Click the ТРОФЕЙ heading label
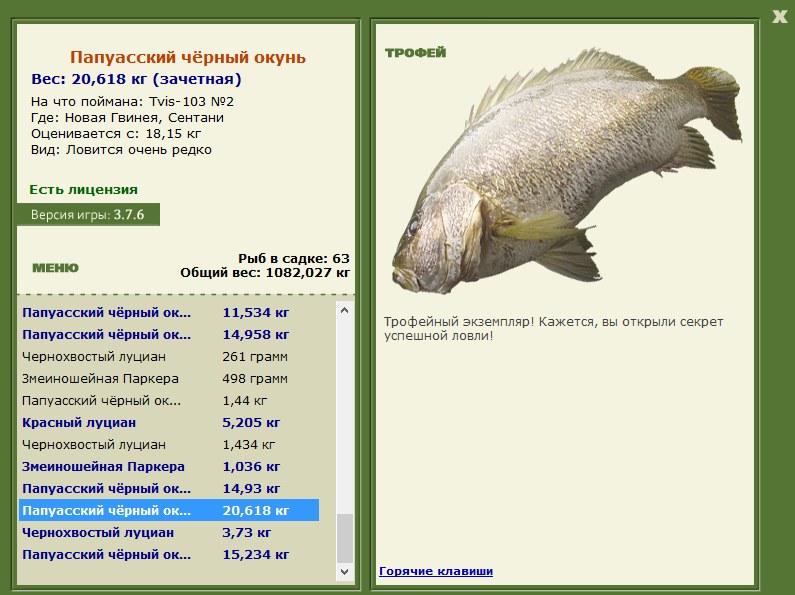This screenshot has width=795, height=595. [415, 53]
